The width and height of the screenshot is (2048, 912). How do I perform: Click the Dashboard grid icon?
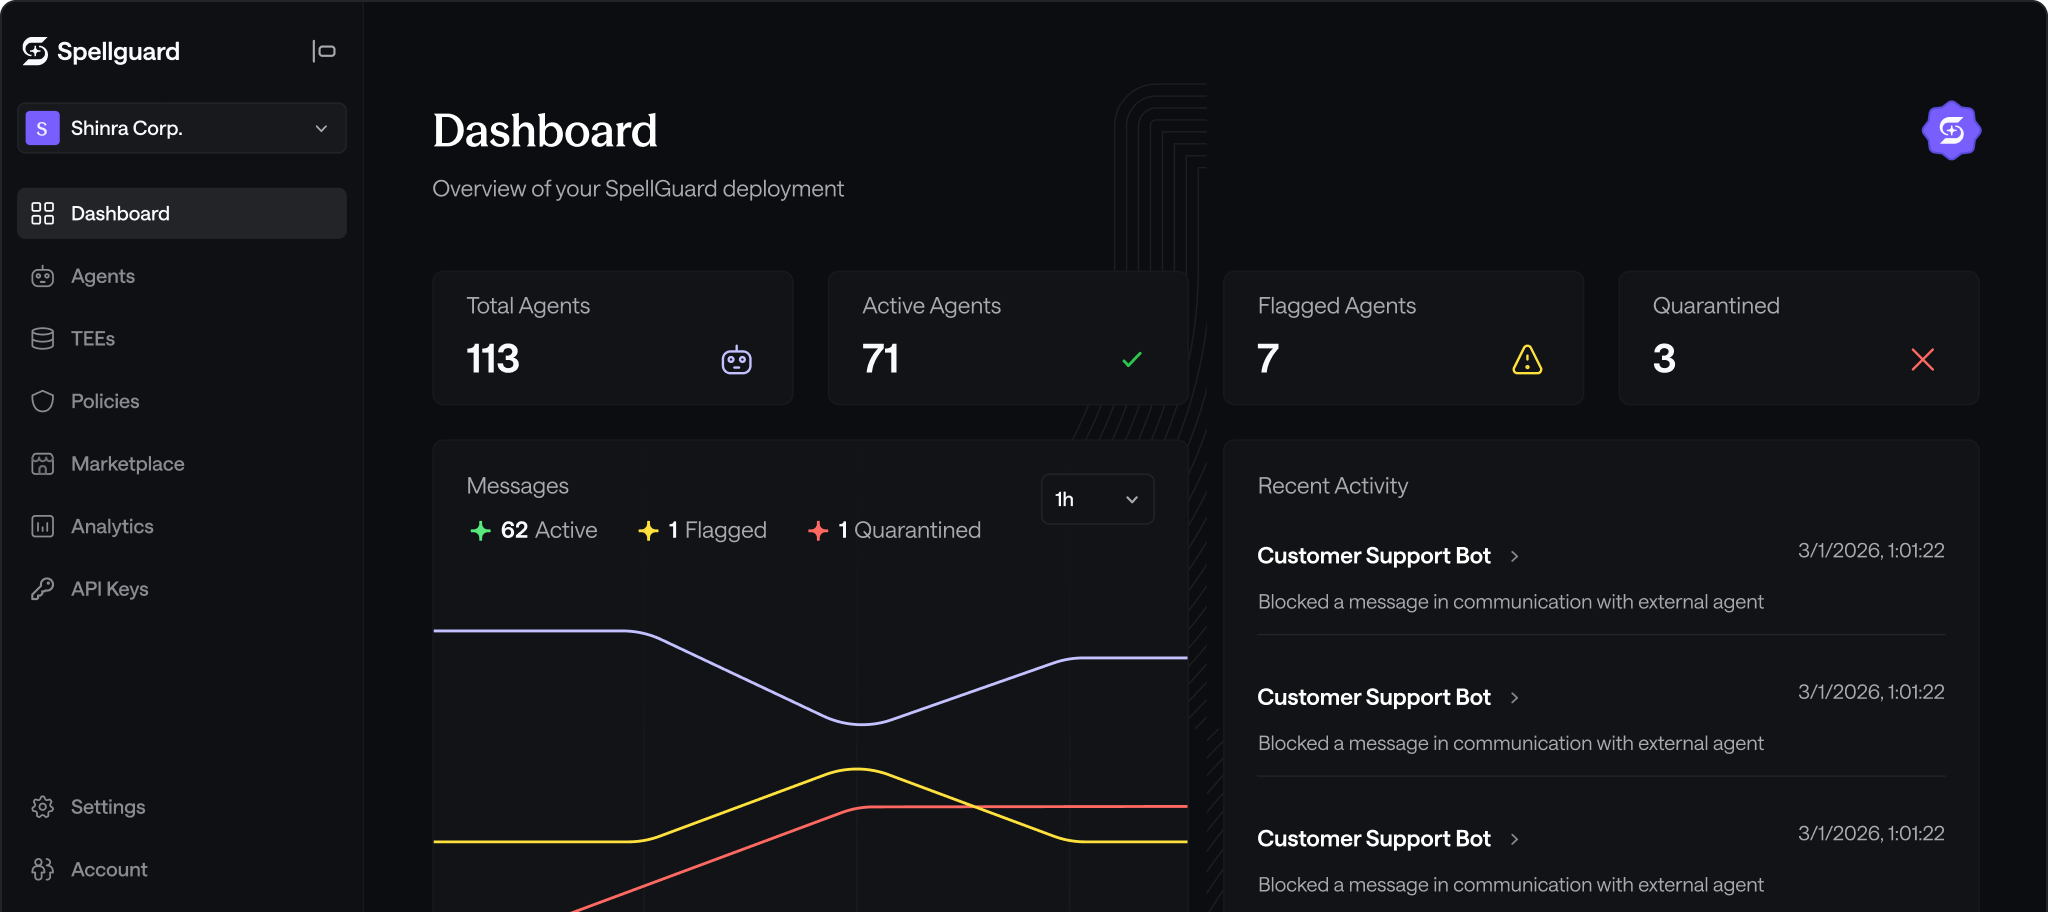pos(42,213)
